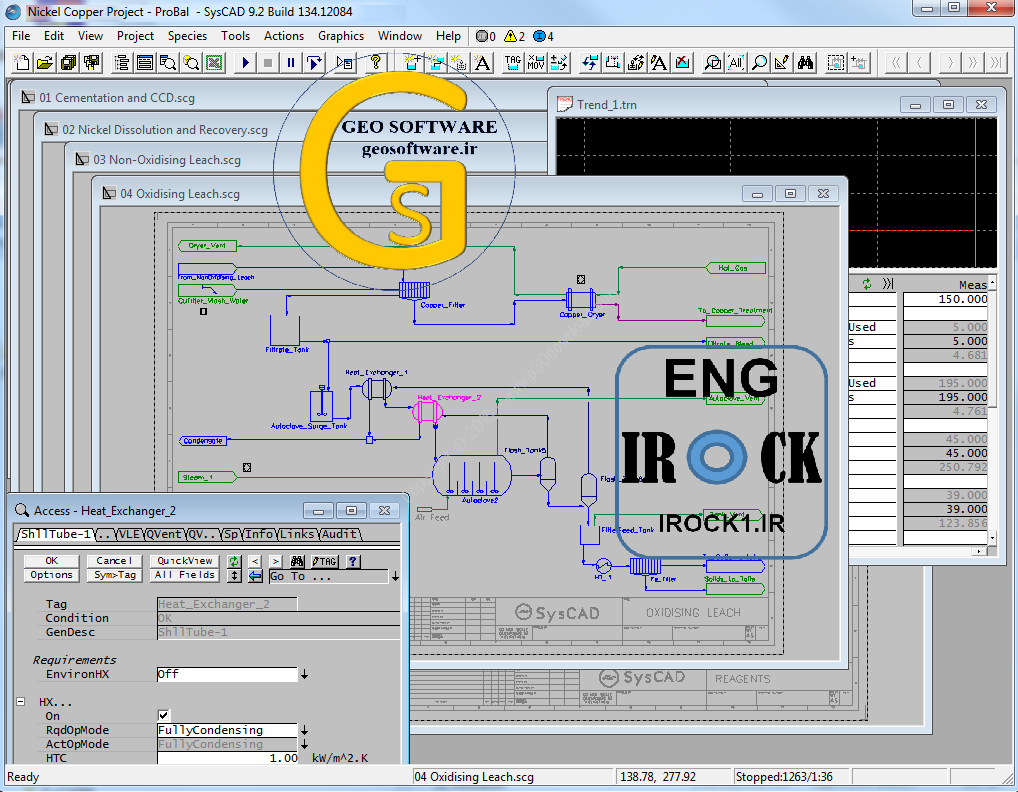The height and width of the screenshot is (792, 1018).
Task: Click the Excel reports green spreadsheet icon
Action: click(x=214, y=63)
